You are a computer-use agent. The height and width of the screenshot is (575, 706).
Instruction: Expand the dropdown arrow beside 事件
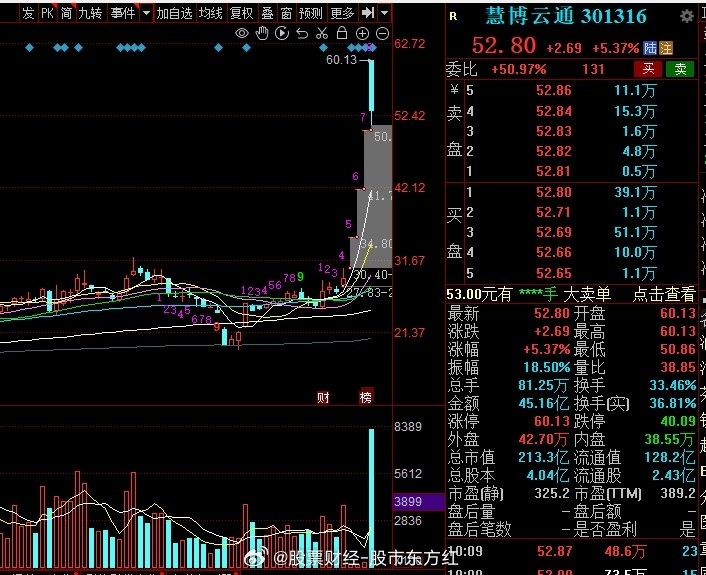point(146,13)
